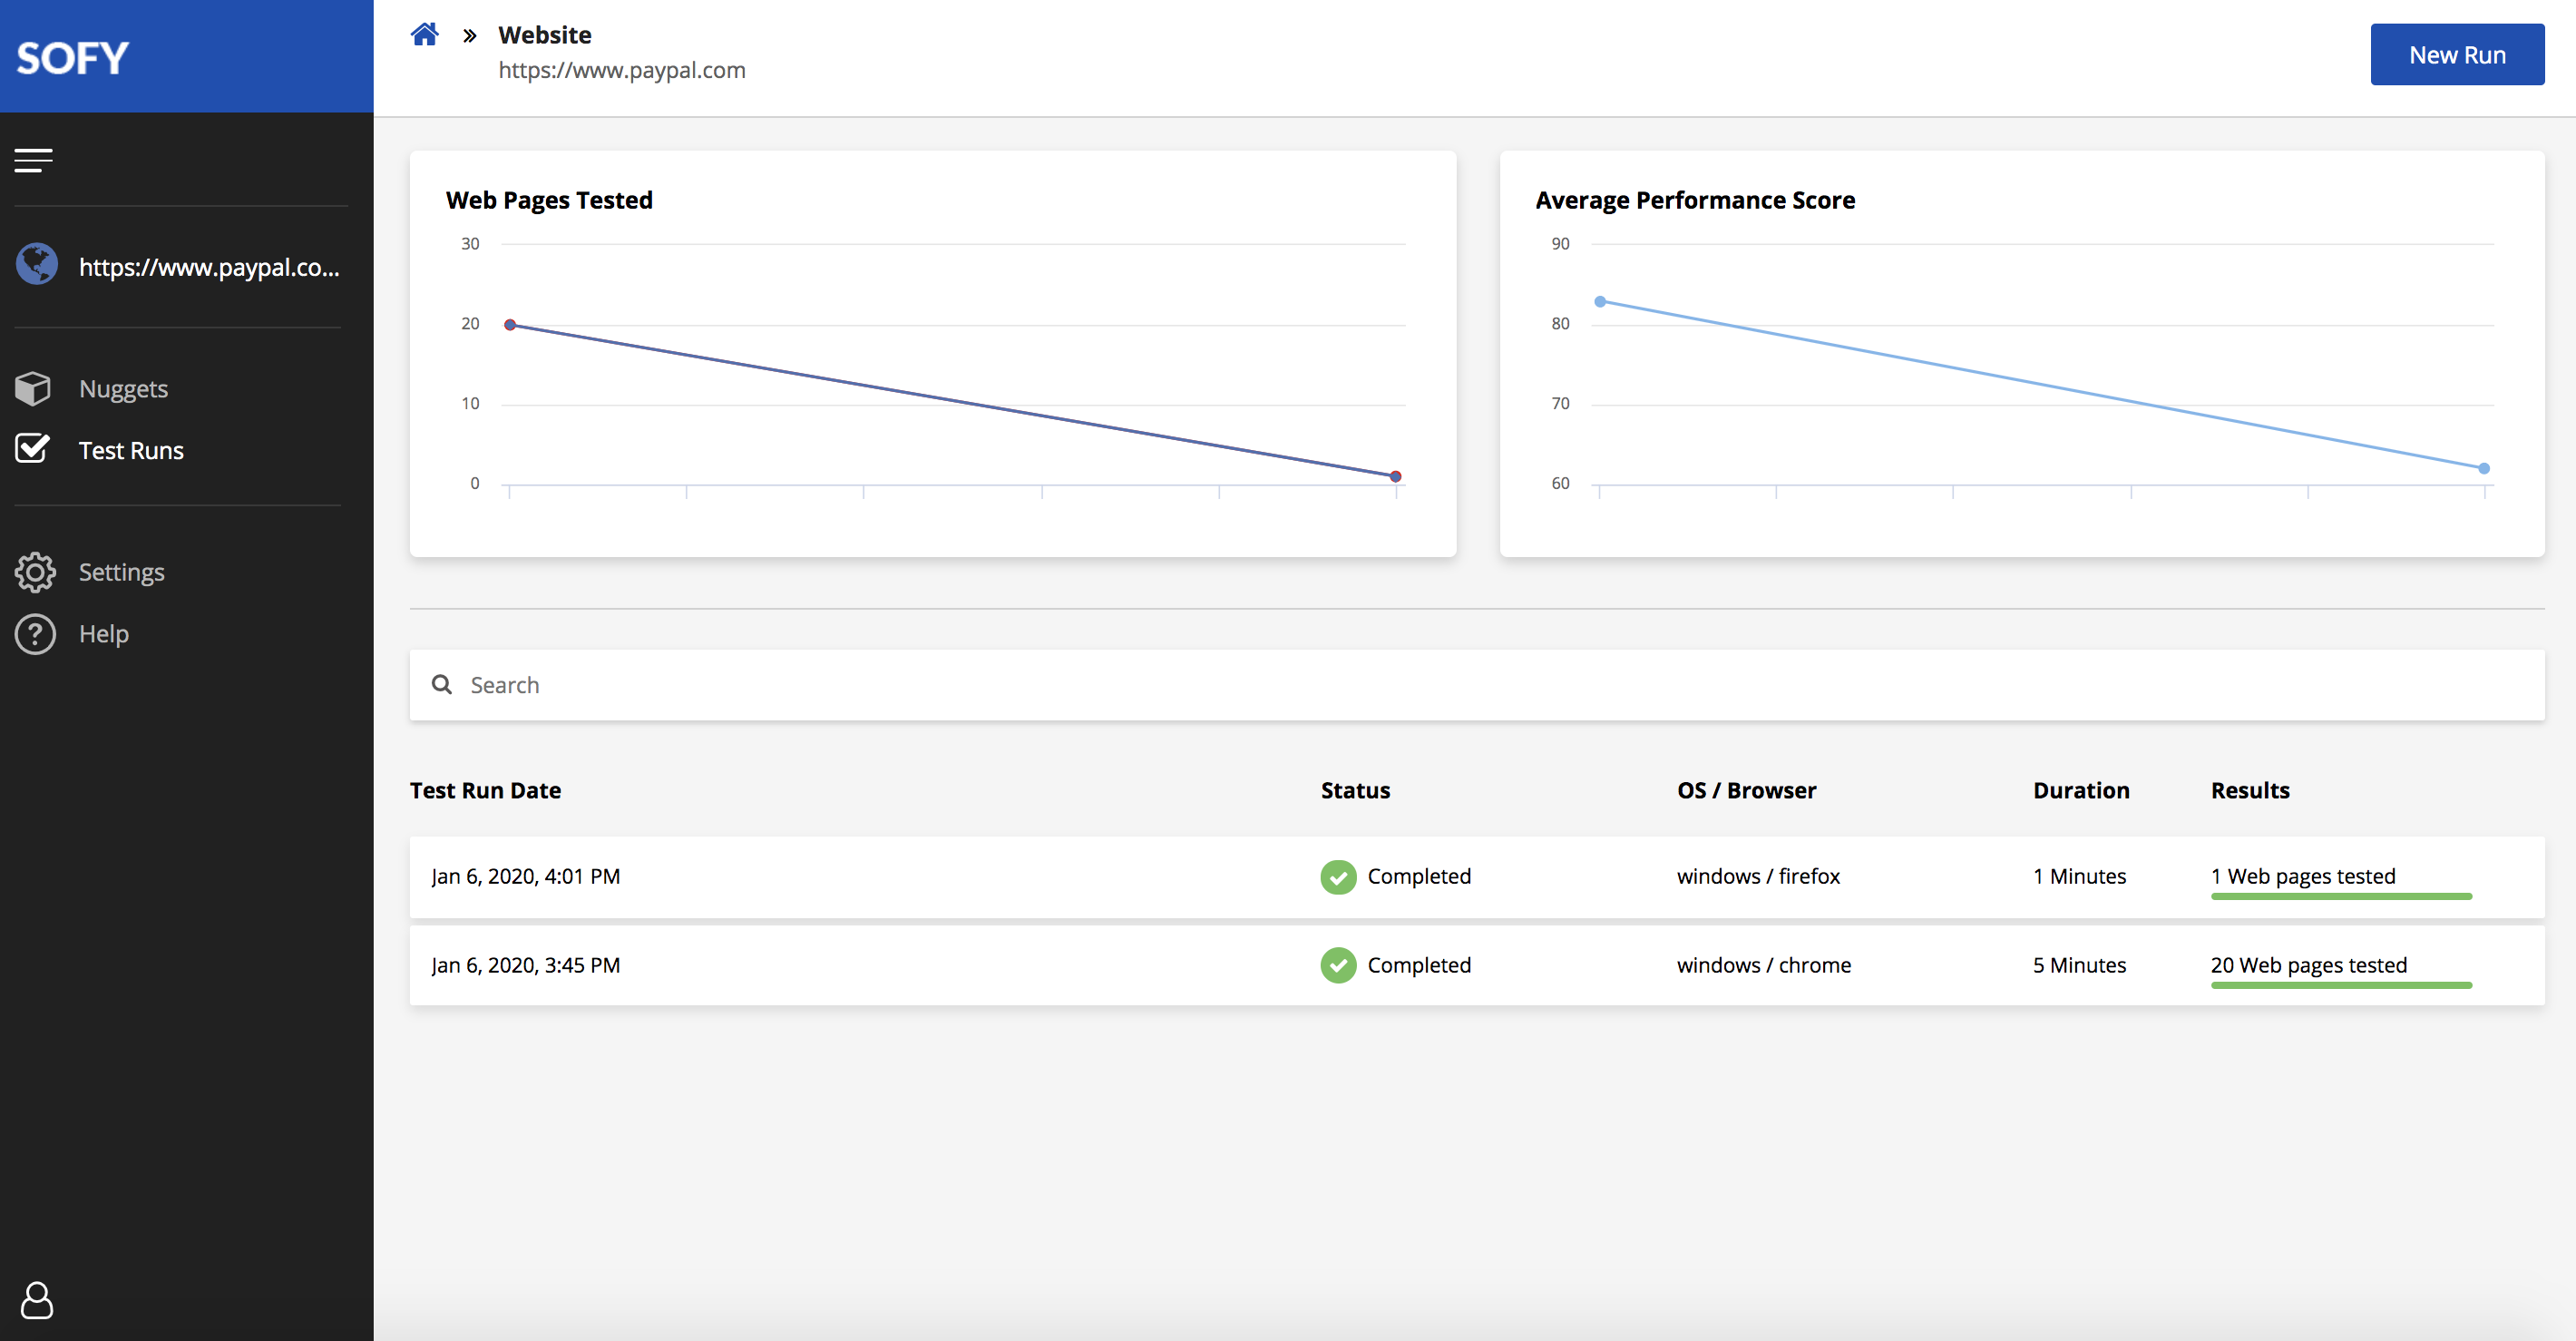The image size is (2576, 1341).
Task: Click the 20-value point on Web Pages Tested chart
Action: coord(510,325)
